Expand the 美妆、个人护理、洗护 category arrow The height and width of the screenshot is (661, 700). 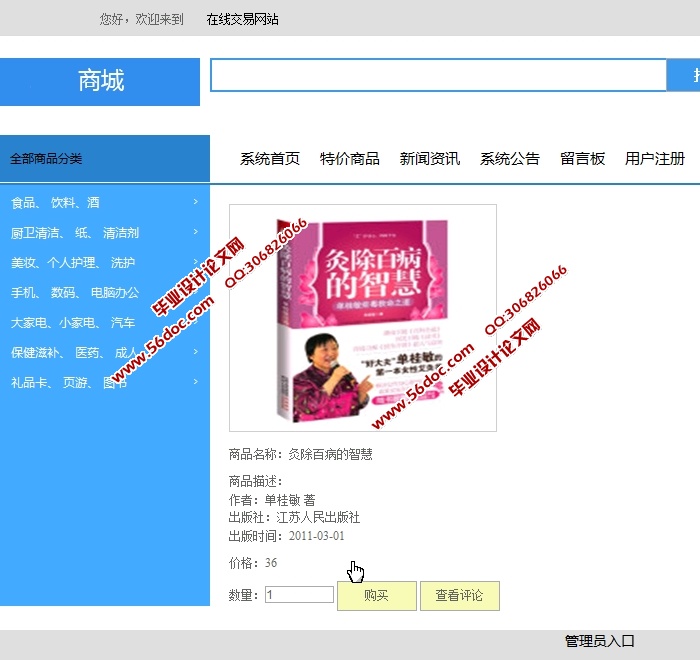195,262
